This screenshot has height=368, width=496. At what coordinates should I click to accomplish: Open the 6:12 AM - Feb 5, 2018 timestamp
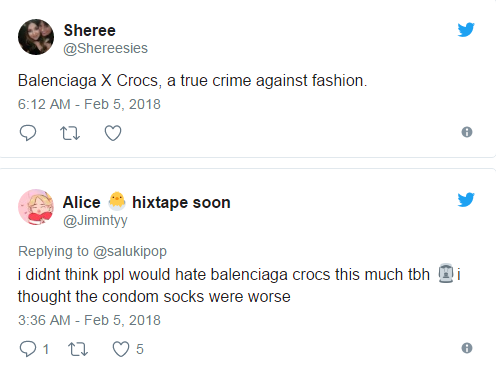(89, 104)
